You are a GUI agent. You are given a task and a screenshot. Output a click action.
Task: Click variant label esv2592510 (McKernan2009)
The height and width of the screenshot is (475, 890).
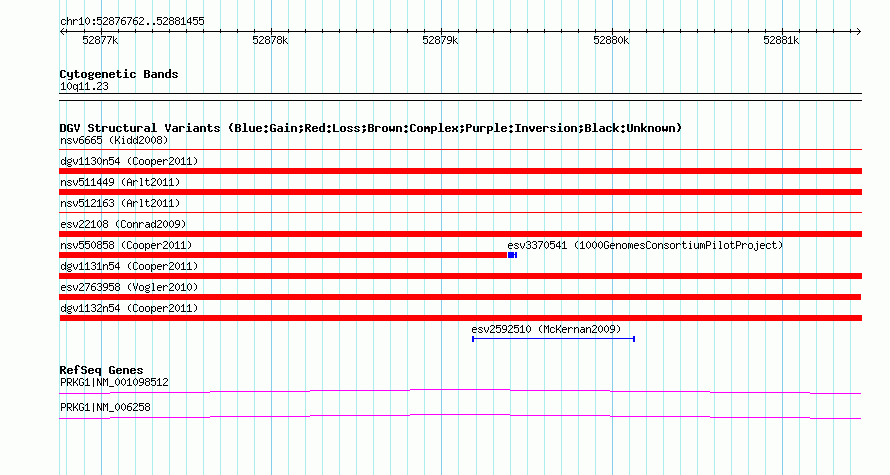(x=546, y=329)
